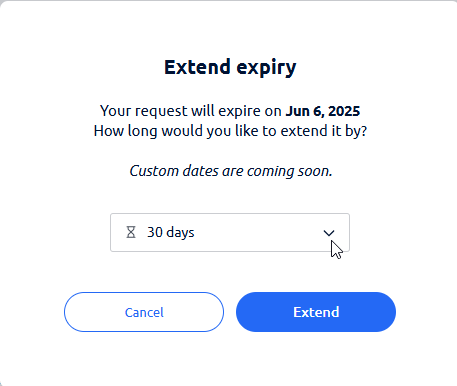Click the hourglass symbol beside 30 days
Viewport: 457px width, 386px height.
(x=131, y=232)
